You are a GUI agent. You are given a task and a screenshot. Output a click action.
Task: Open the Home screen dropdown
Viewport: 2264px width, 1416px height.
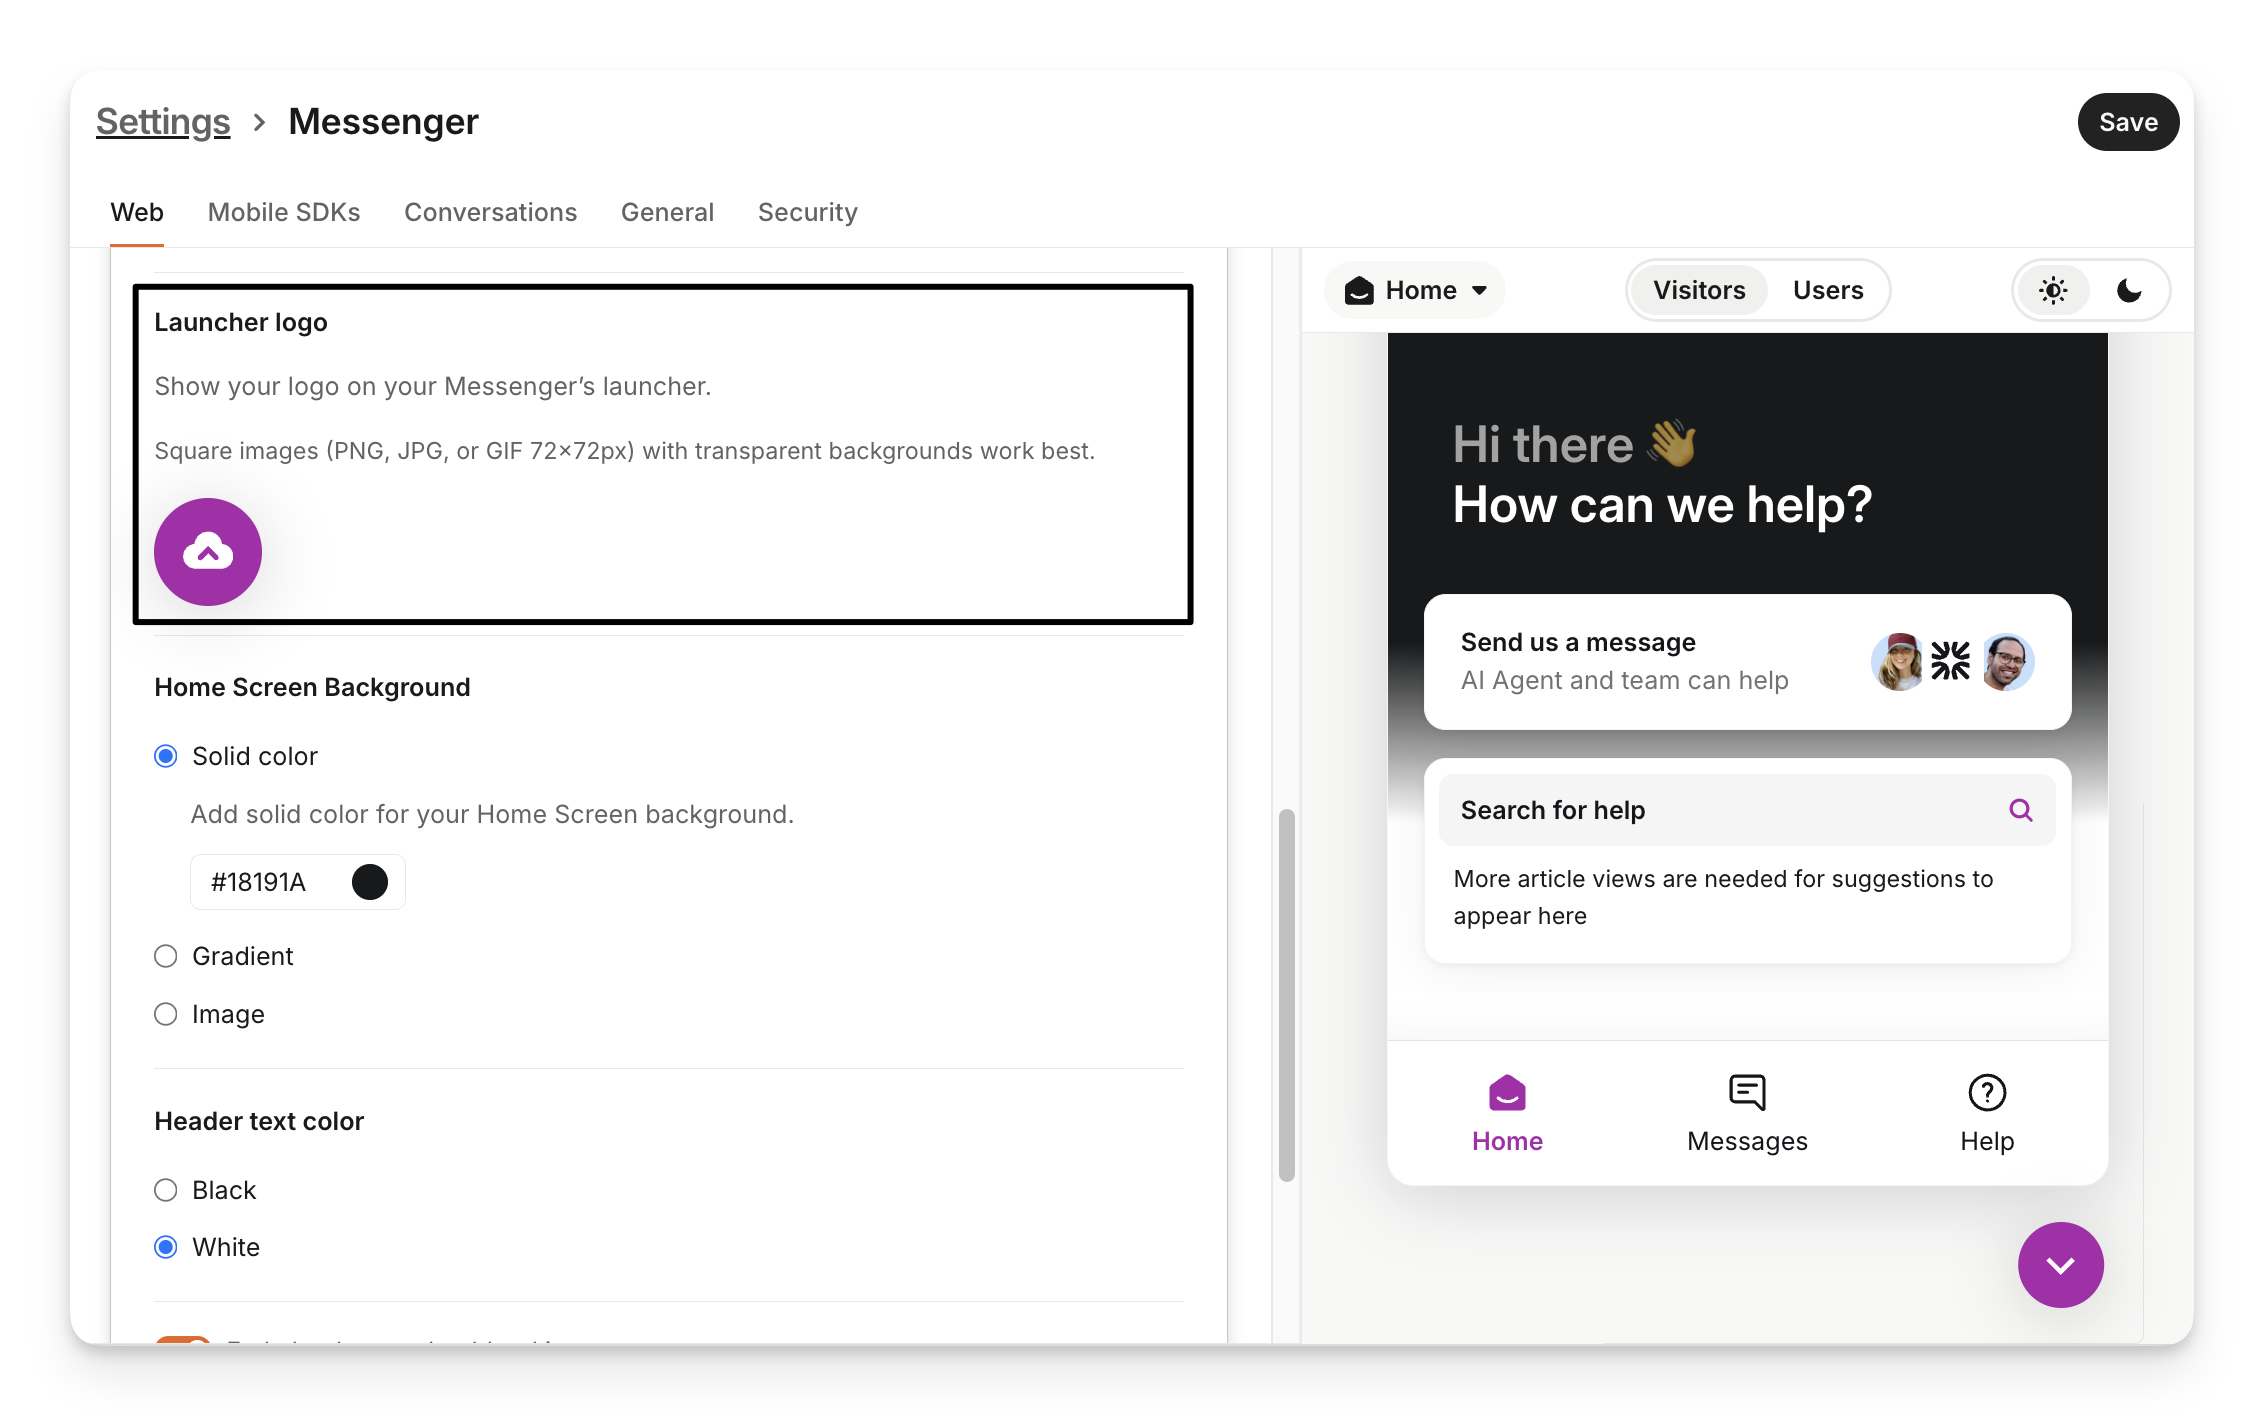pos(1416,291)
